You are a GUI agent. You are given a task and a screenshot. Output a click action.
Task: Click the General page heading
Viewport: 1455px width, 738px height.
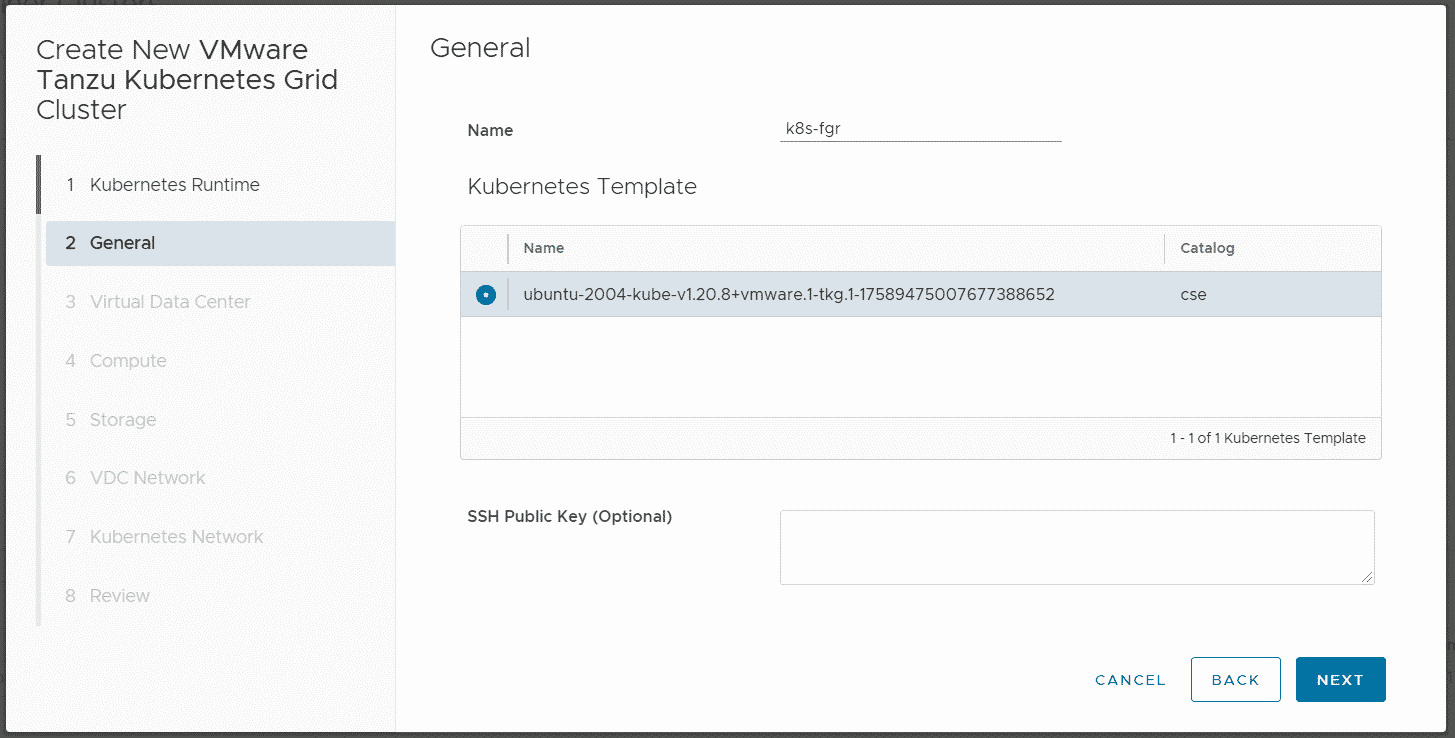pyautogui.click(x=480, y=48)
